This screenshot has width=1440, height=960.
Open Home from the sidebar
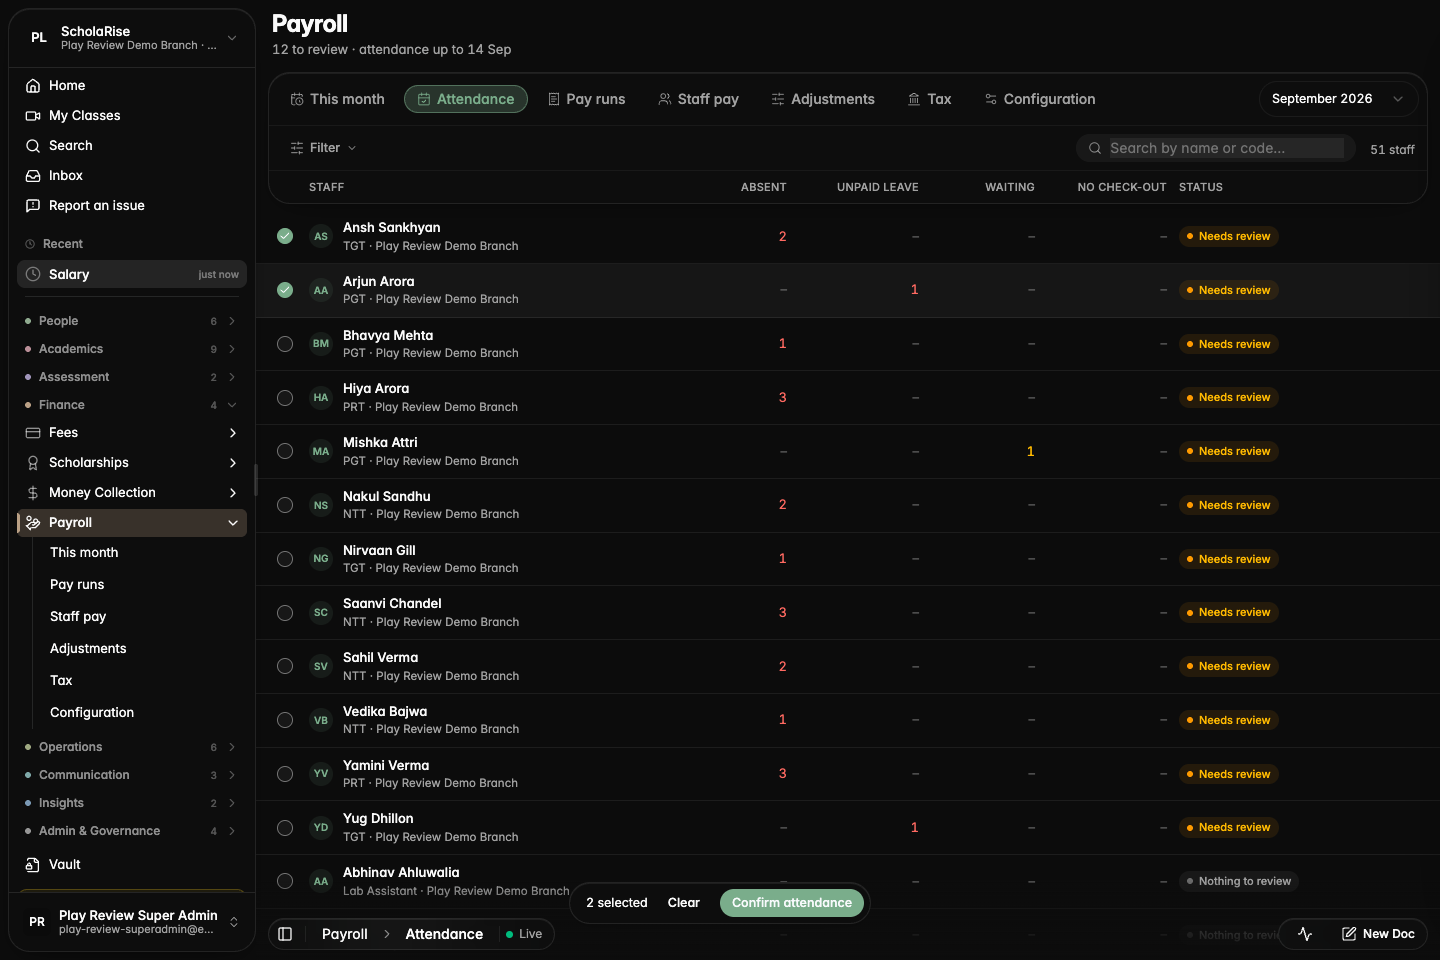tap(132, 85)
